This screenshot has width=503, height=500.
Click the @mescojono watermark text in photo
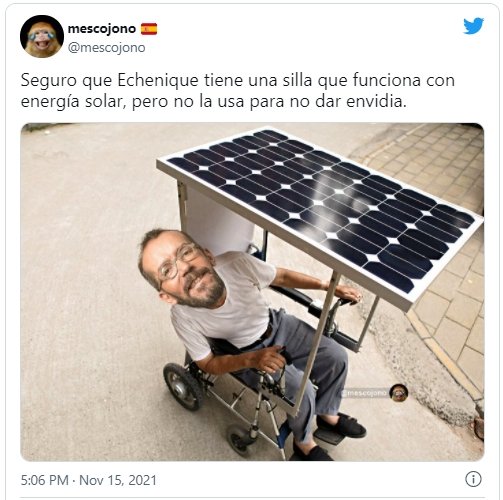click(x=364, y=393)
